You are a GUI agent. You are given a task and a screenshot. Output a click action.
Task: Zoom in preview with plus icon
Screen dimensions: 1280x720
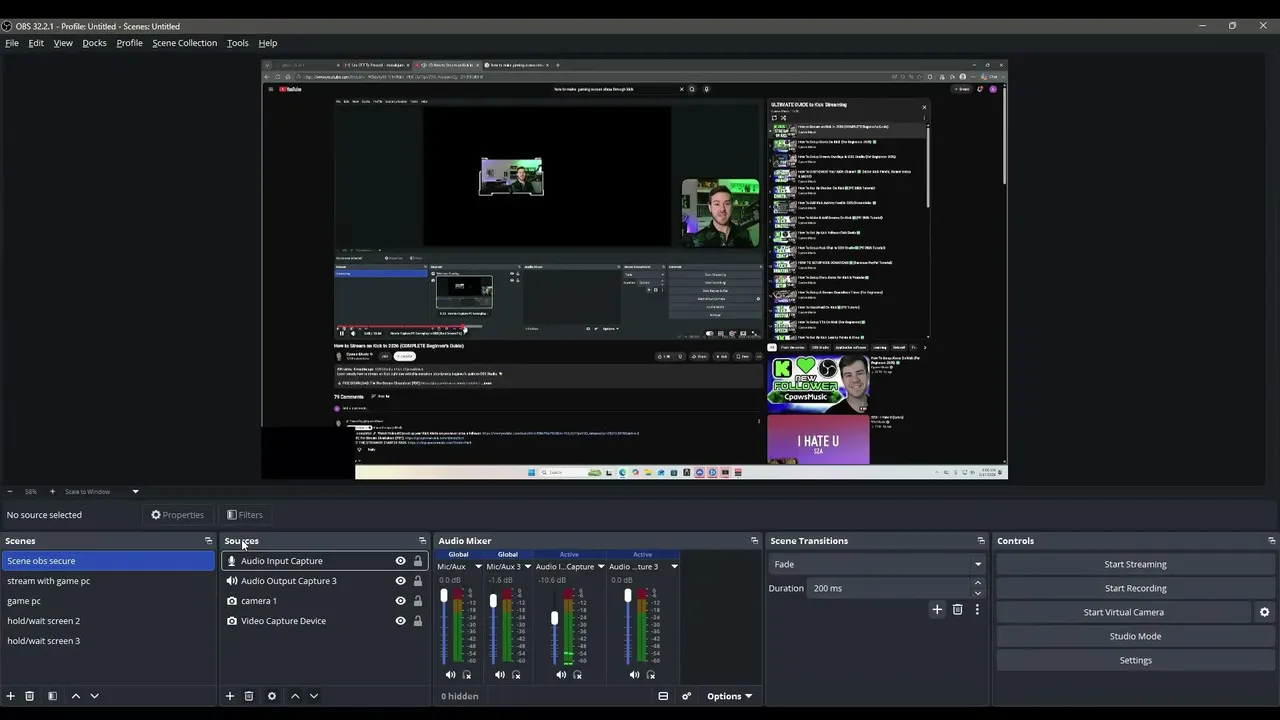[52, 492]
